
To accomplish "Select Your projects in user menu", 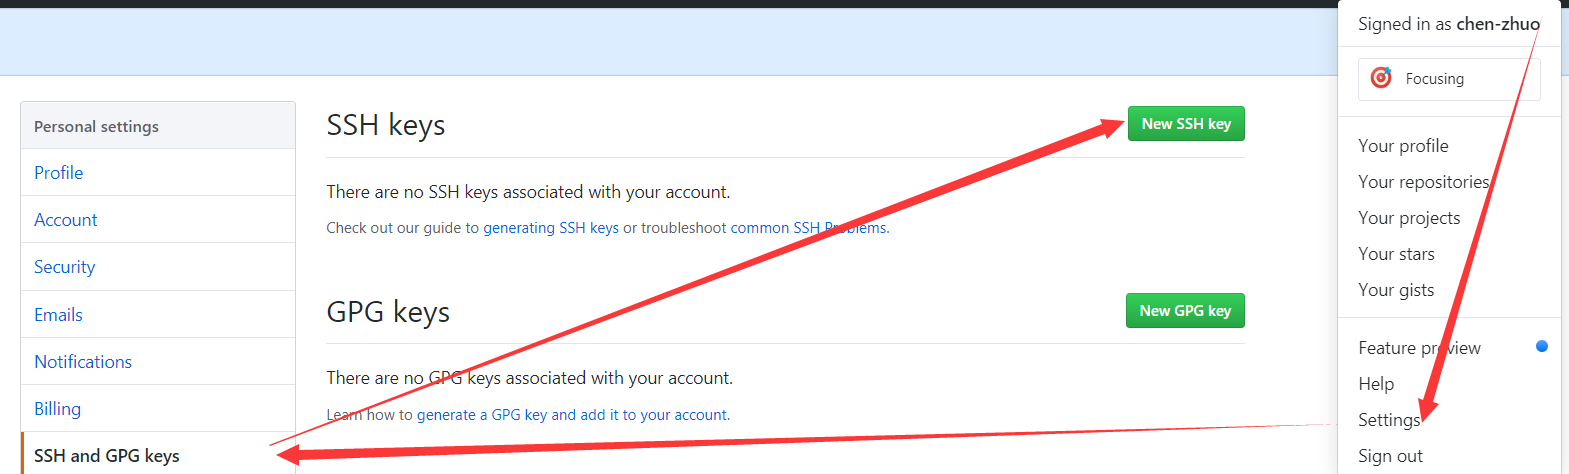I will click(x=1409, y=218).
